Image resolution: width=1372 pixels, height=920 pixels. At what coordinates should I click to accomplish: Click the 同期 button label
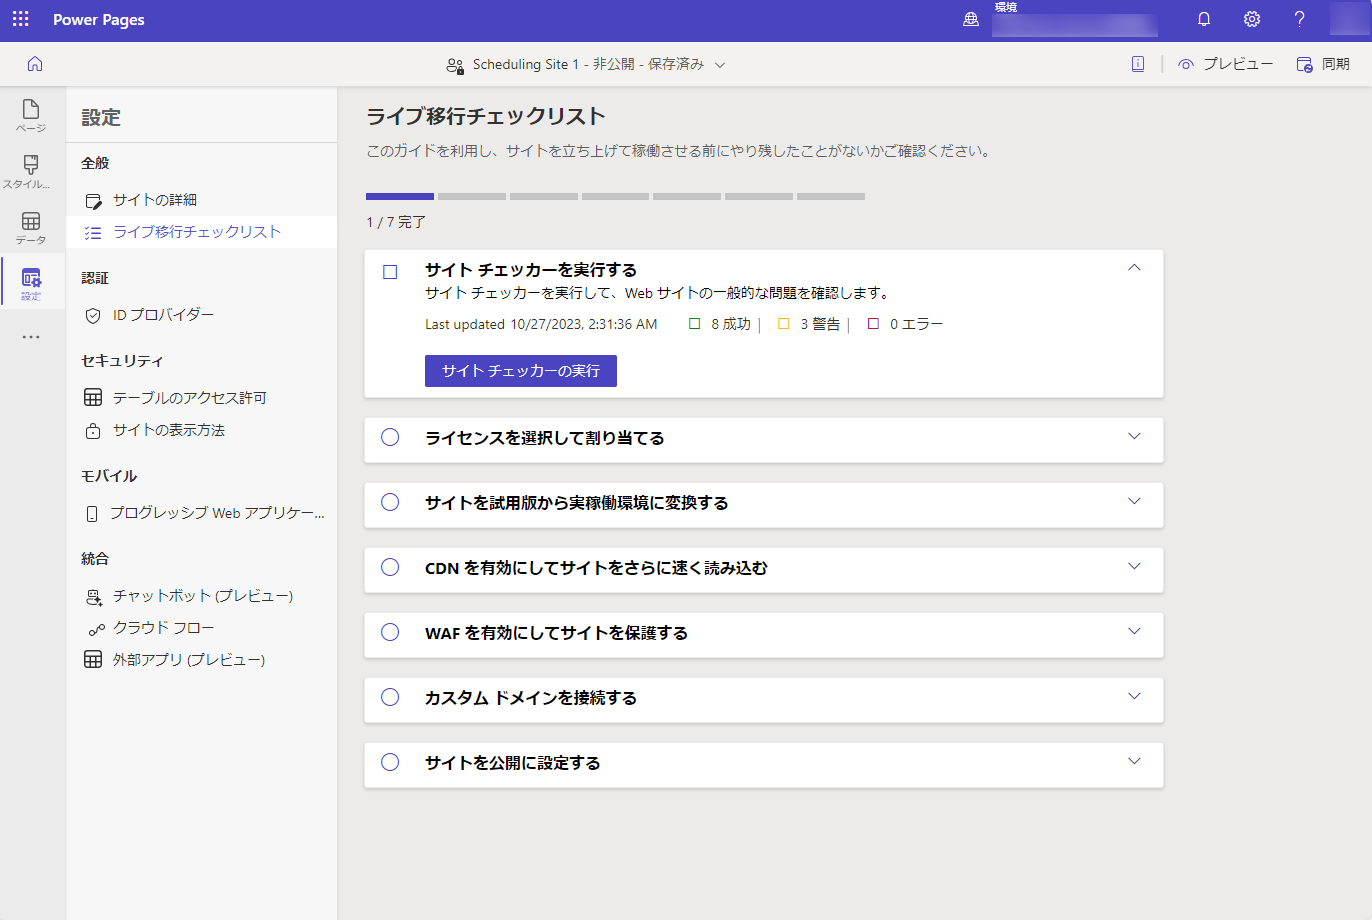click(1336, 64)
